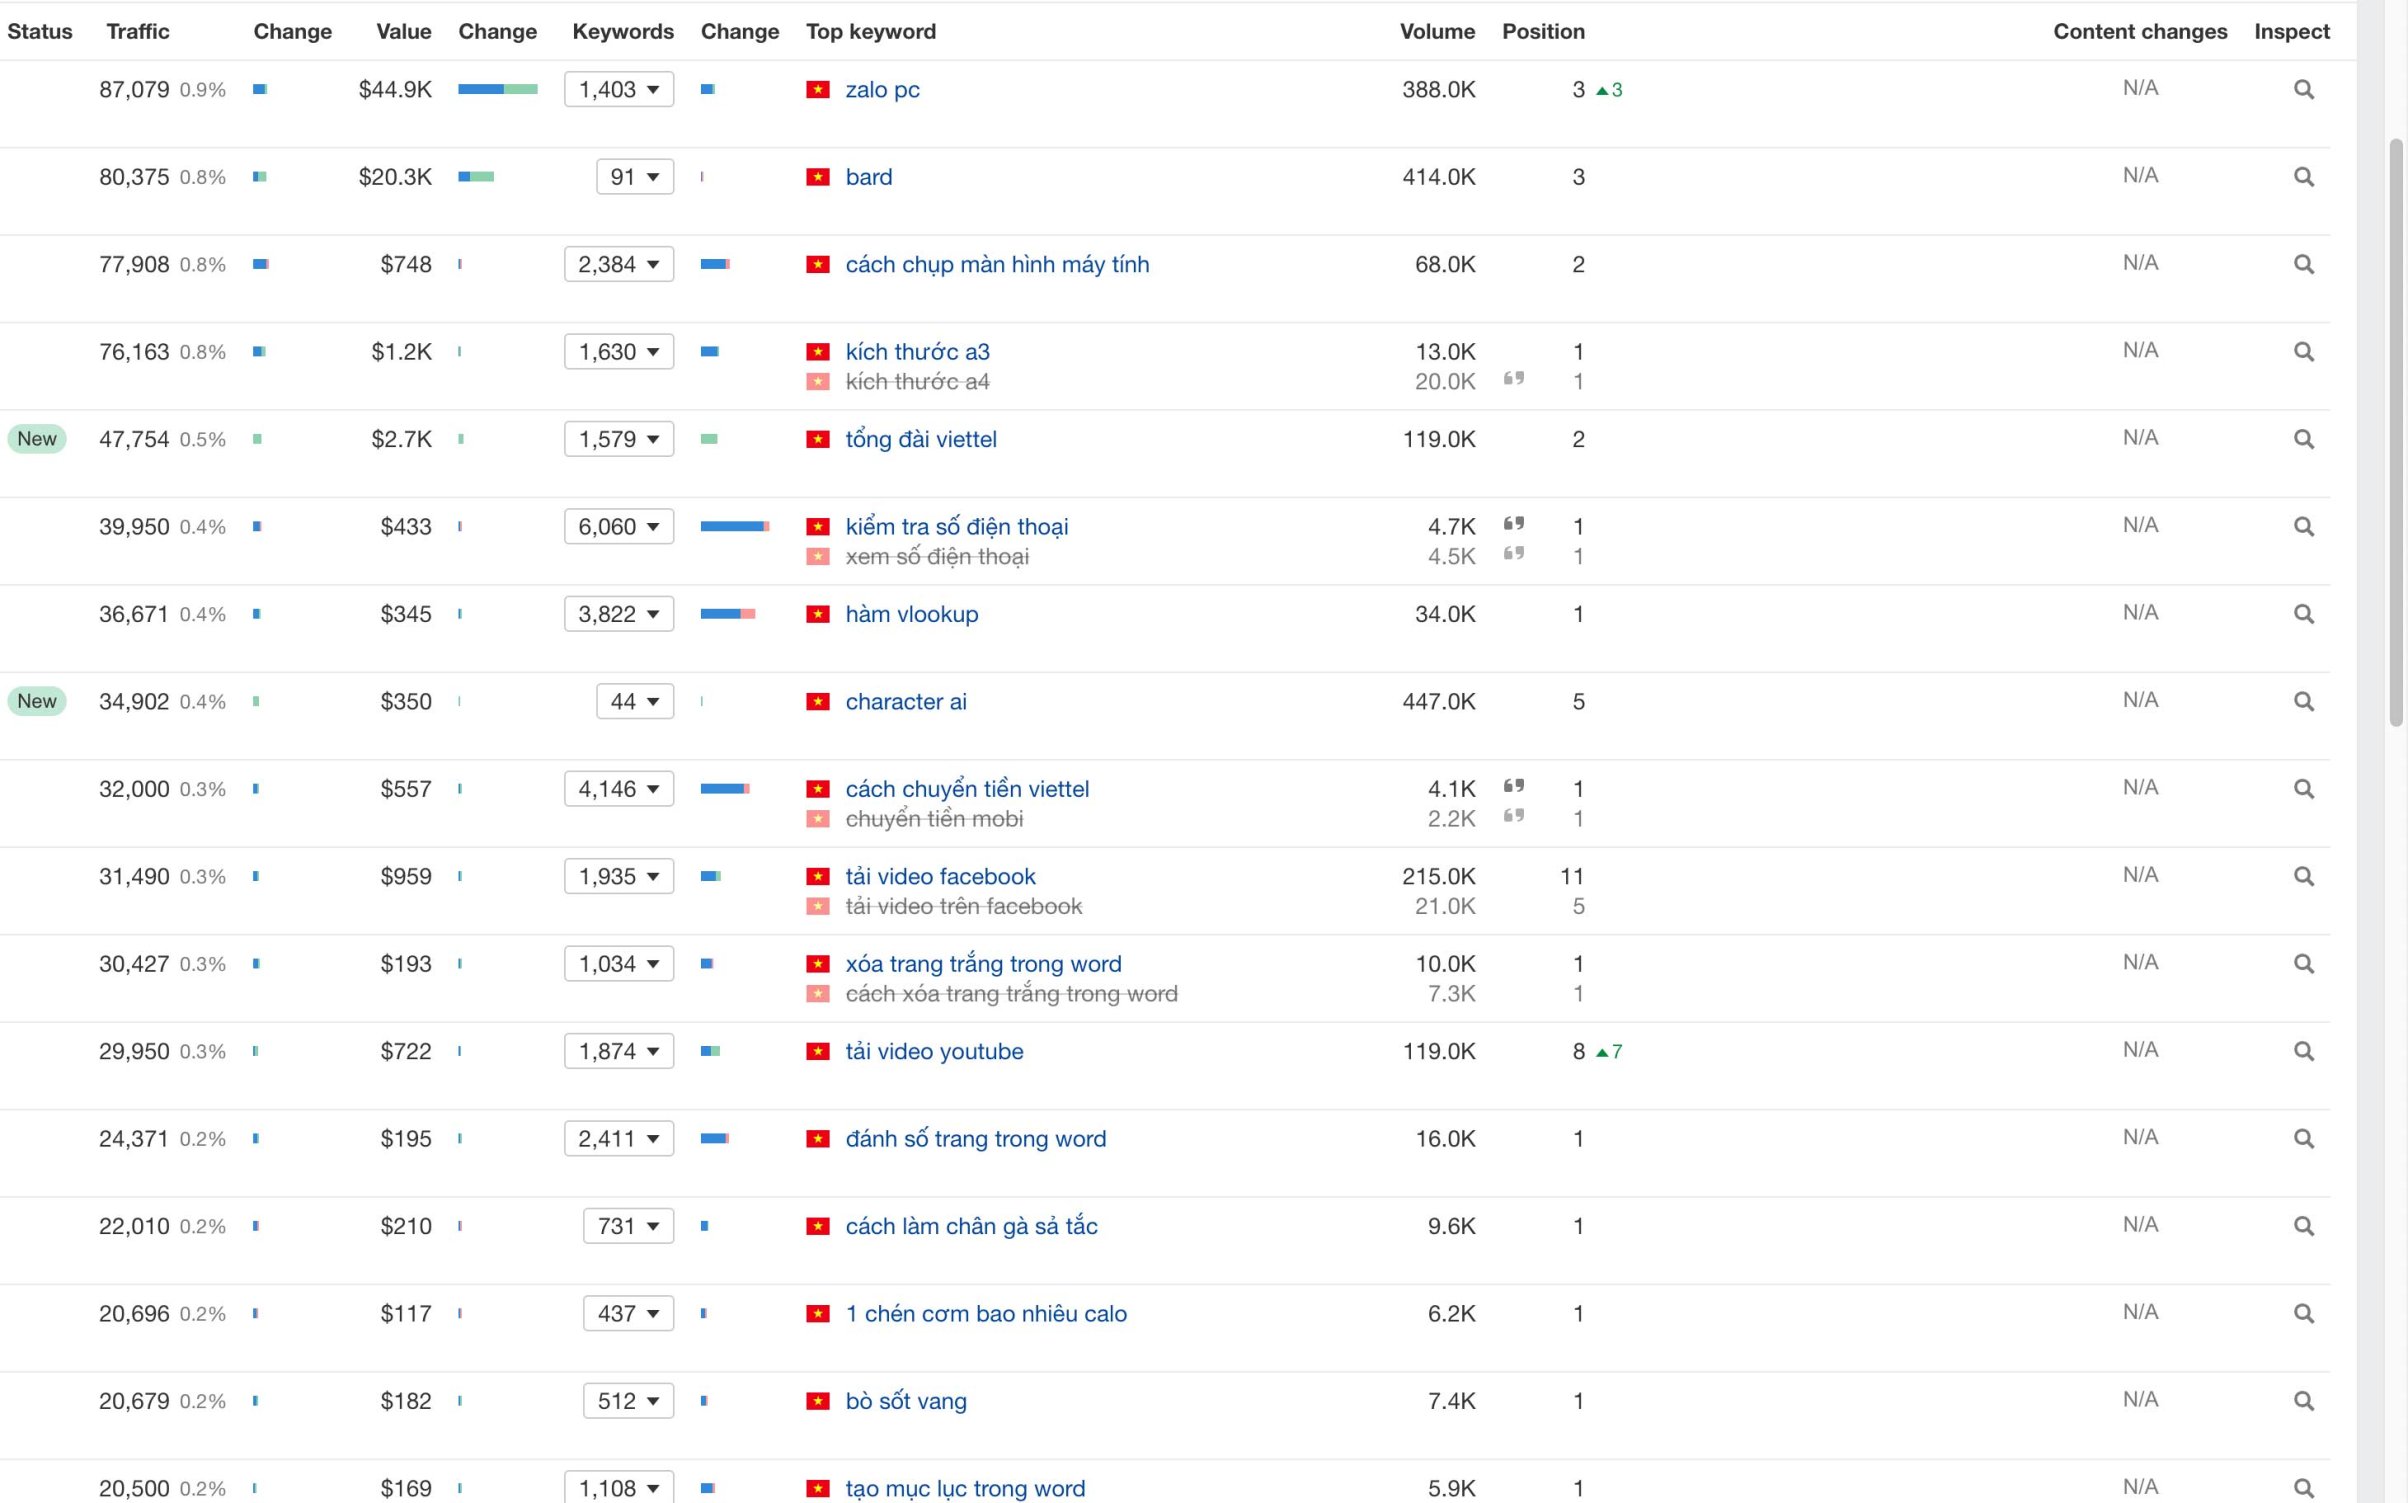Click magnifier for tải video facebook row
2408x1503 pixels.
click(x=2303, y=877)
